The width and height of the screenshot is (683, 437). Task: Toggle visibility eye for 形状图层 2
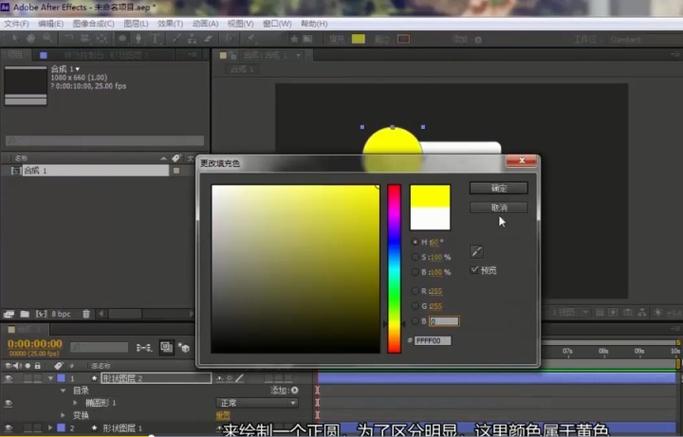point(9,379)
